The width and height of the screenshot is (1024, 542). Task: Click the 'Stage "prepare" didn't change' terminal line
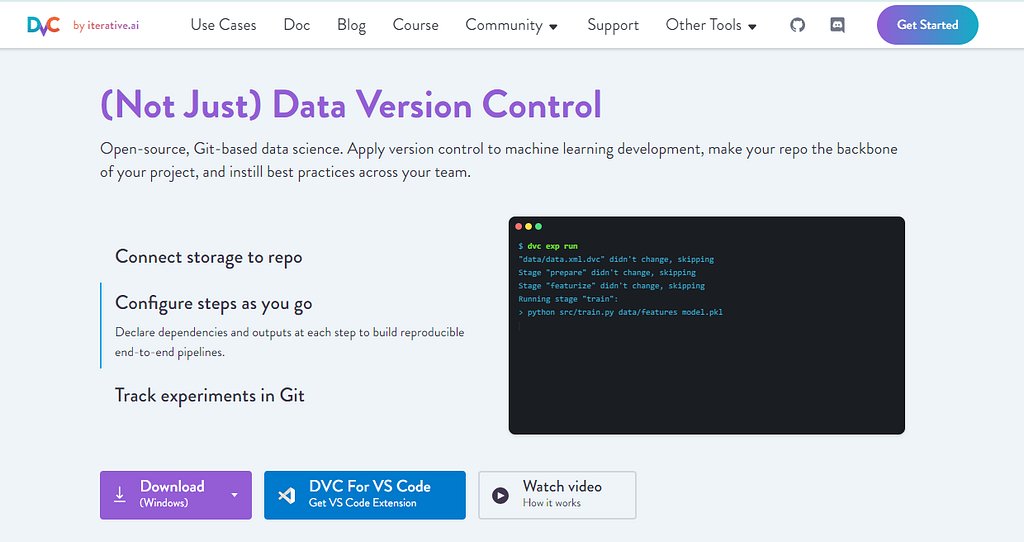click(x=607, y=273)
